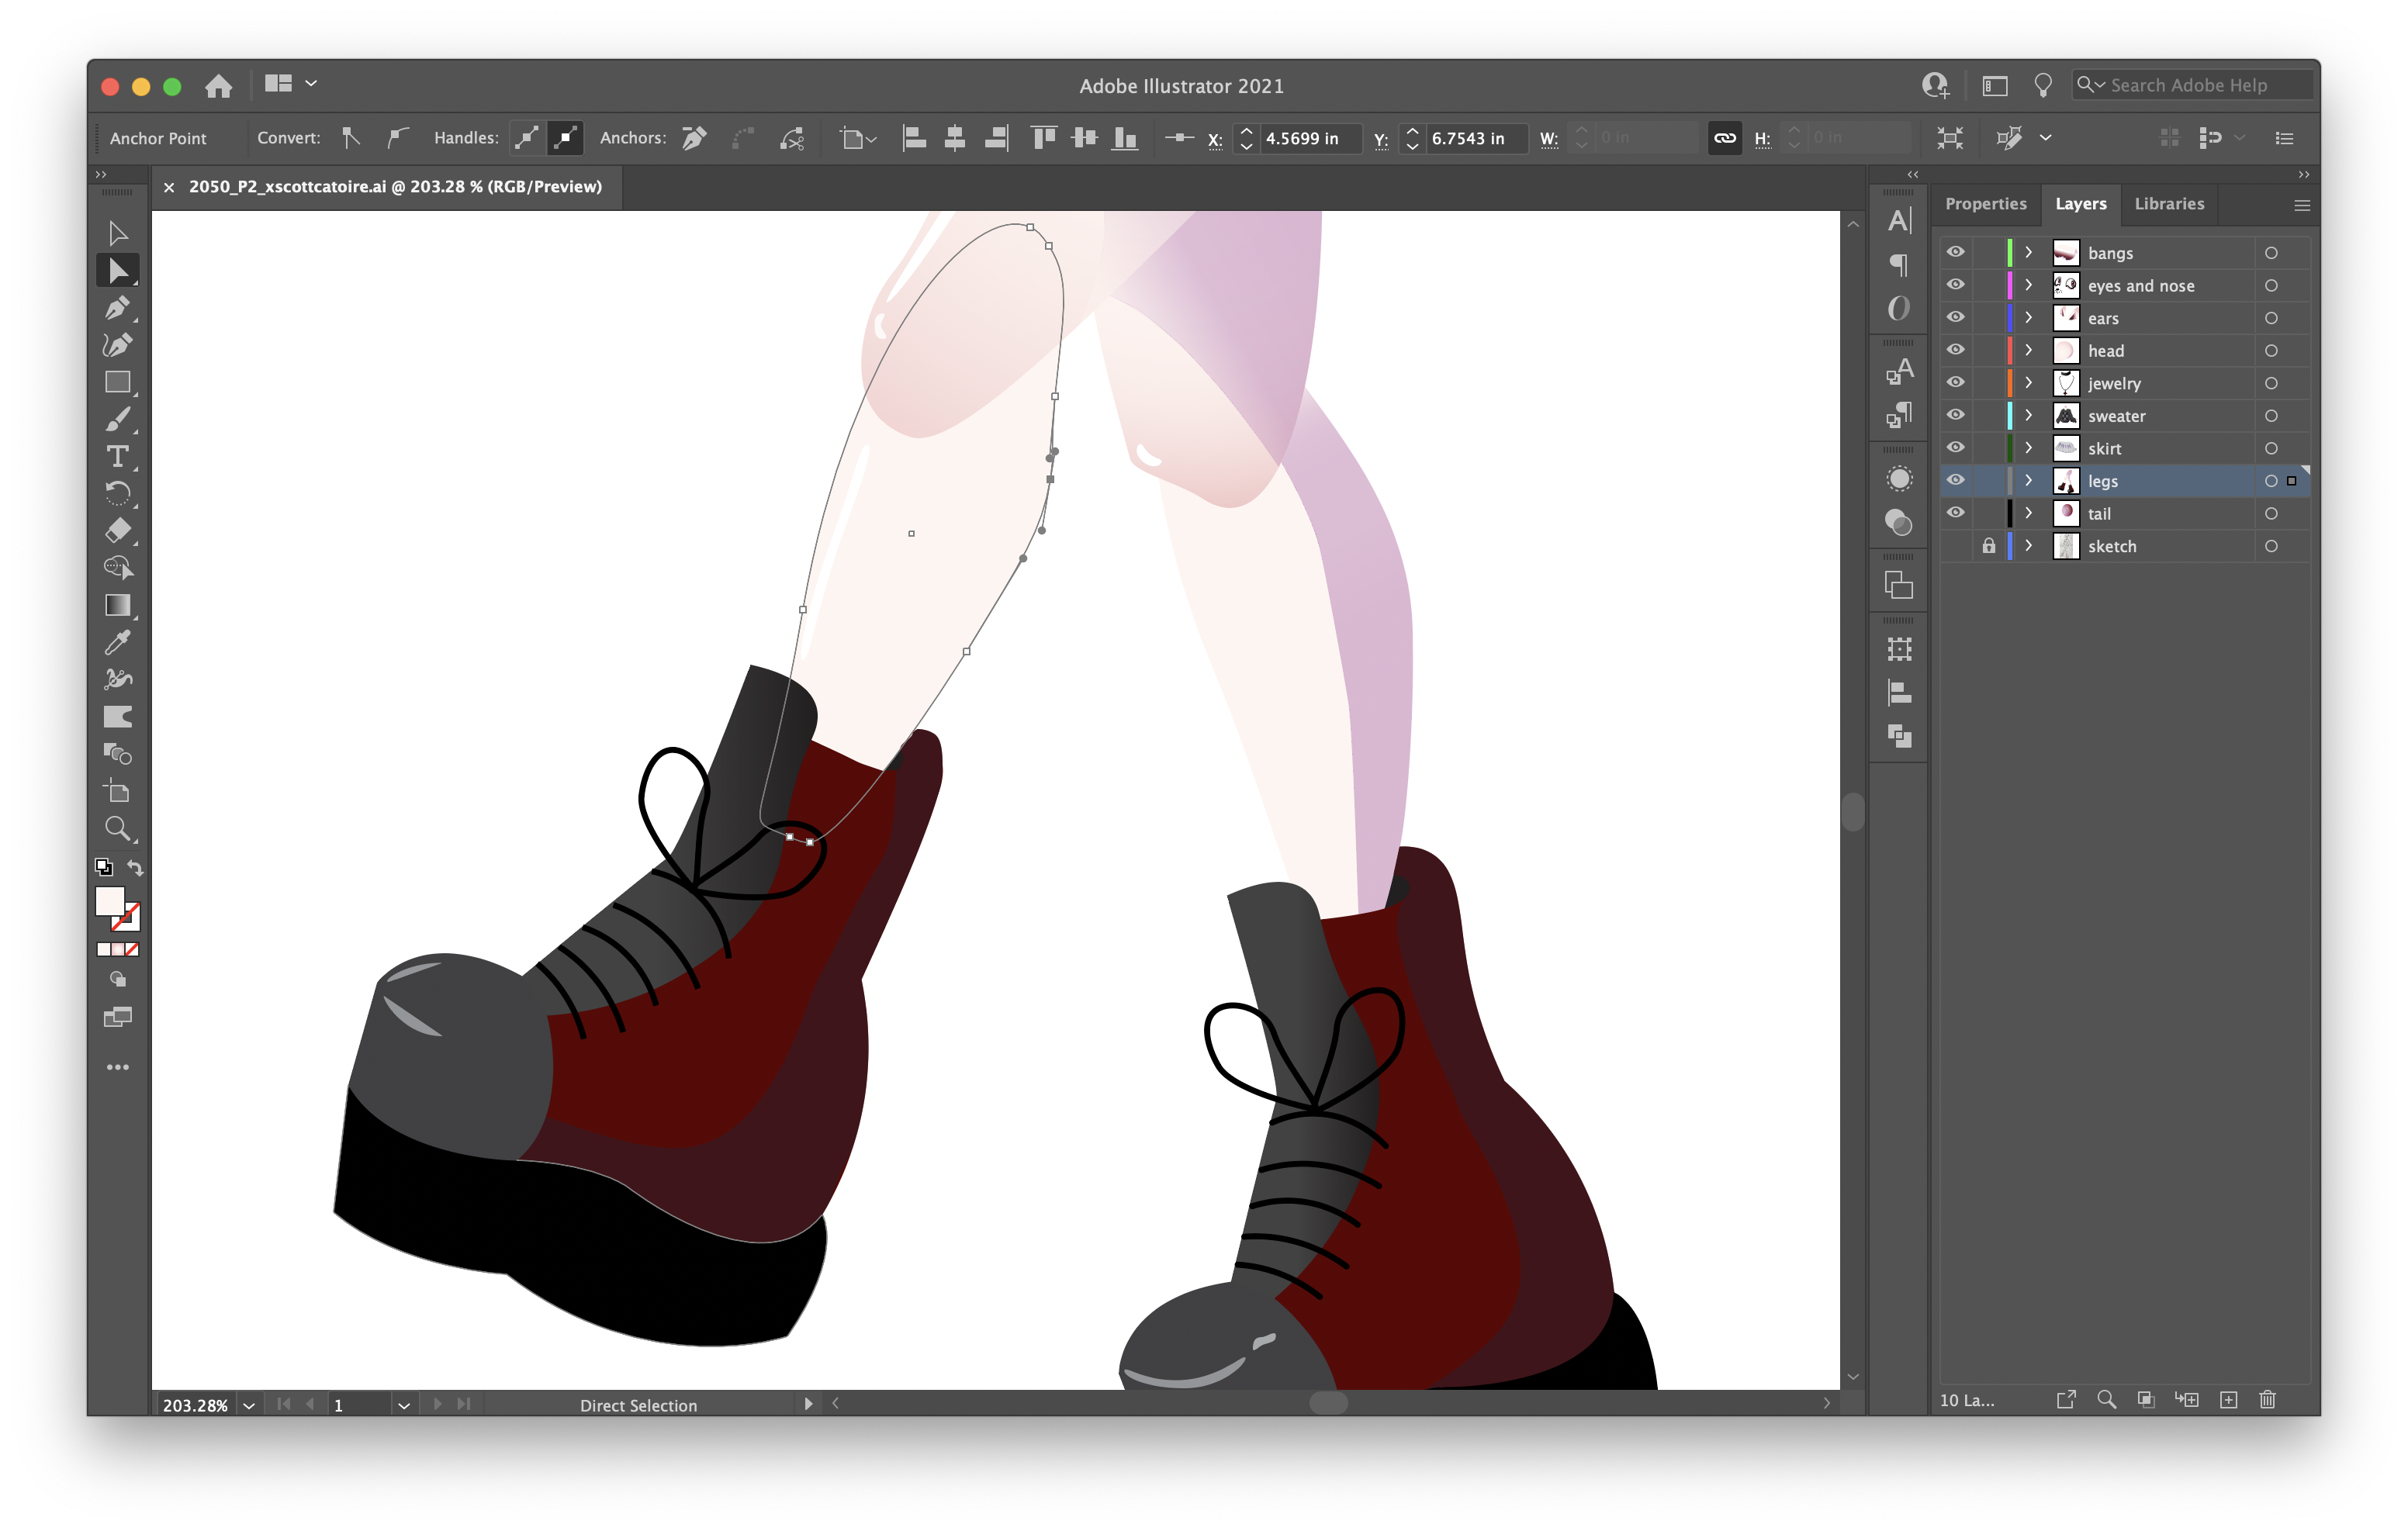
Task: Expand the jewelry layer contents
Action: click(2028, 383)
